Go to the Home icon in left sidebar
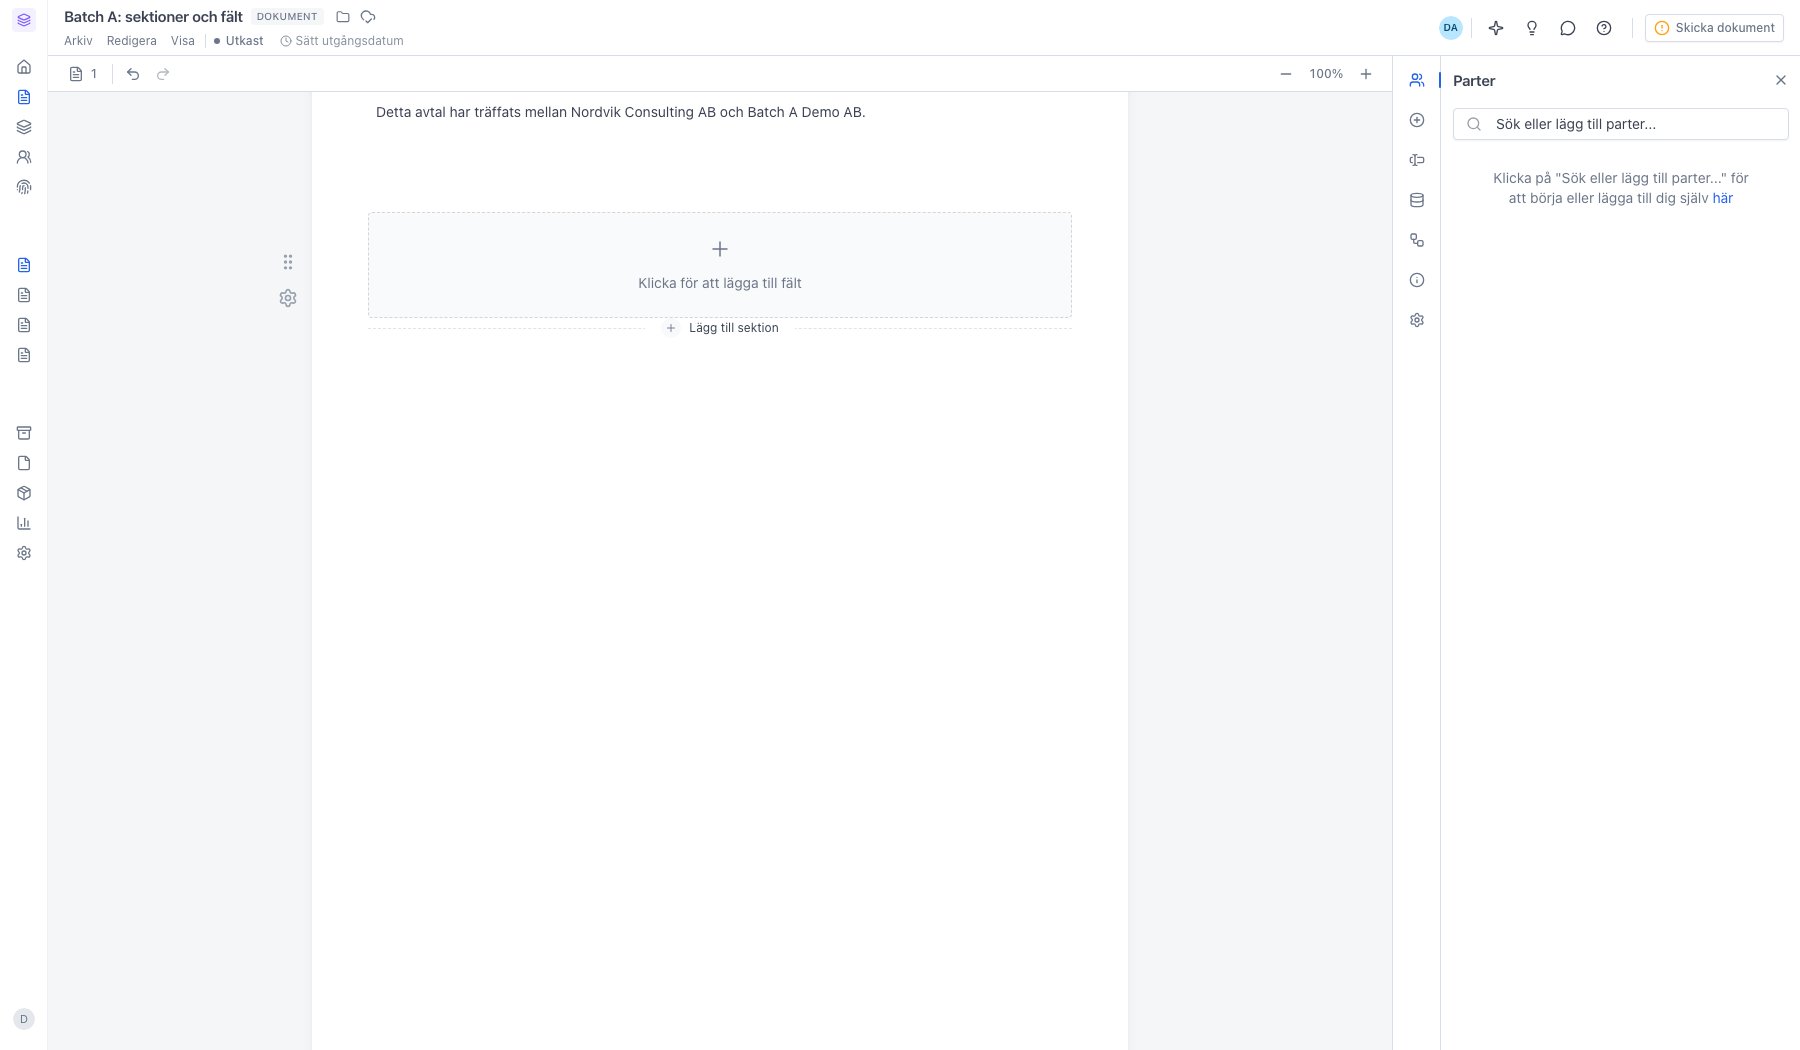This screenshot has height=1050, width=1800. click(24, 67)
